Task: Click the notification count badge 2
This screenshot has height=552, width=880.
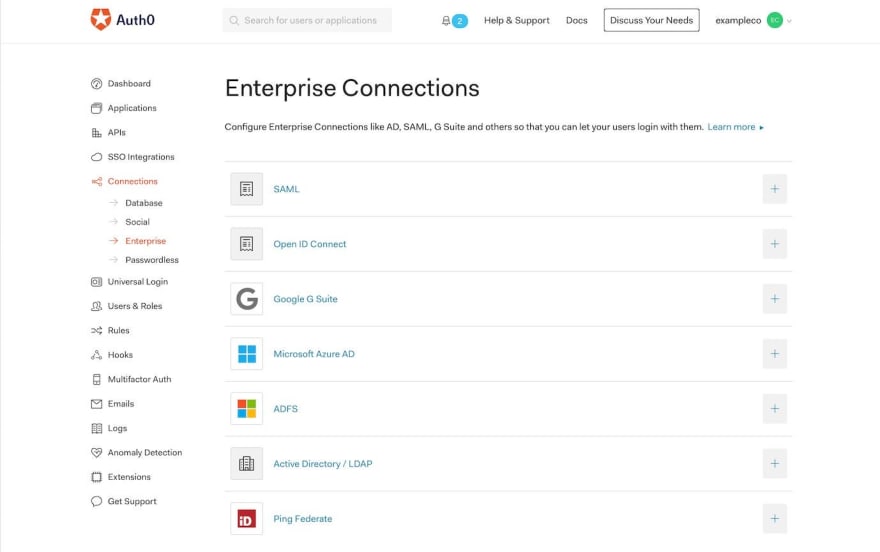Action: pyautogui.click(x=460, y=21)
